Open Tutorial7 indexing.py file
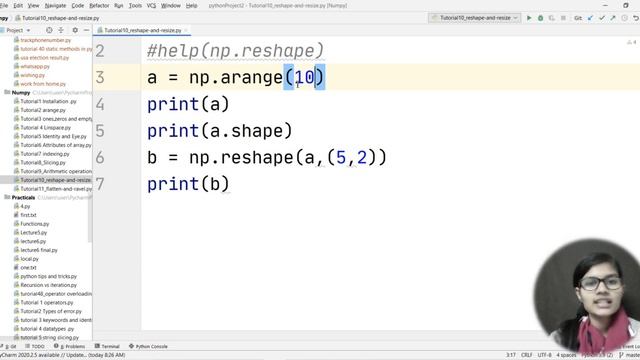This screenshot has width=640, height=360. (x=45, y=154)
